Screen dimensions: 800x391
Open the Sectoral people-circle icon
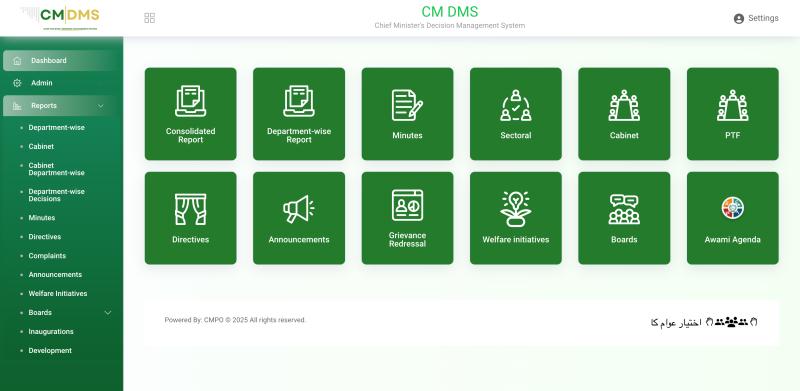516,105
